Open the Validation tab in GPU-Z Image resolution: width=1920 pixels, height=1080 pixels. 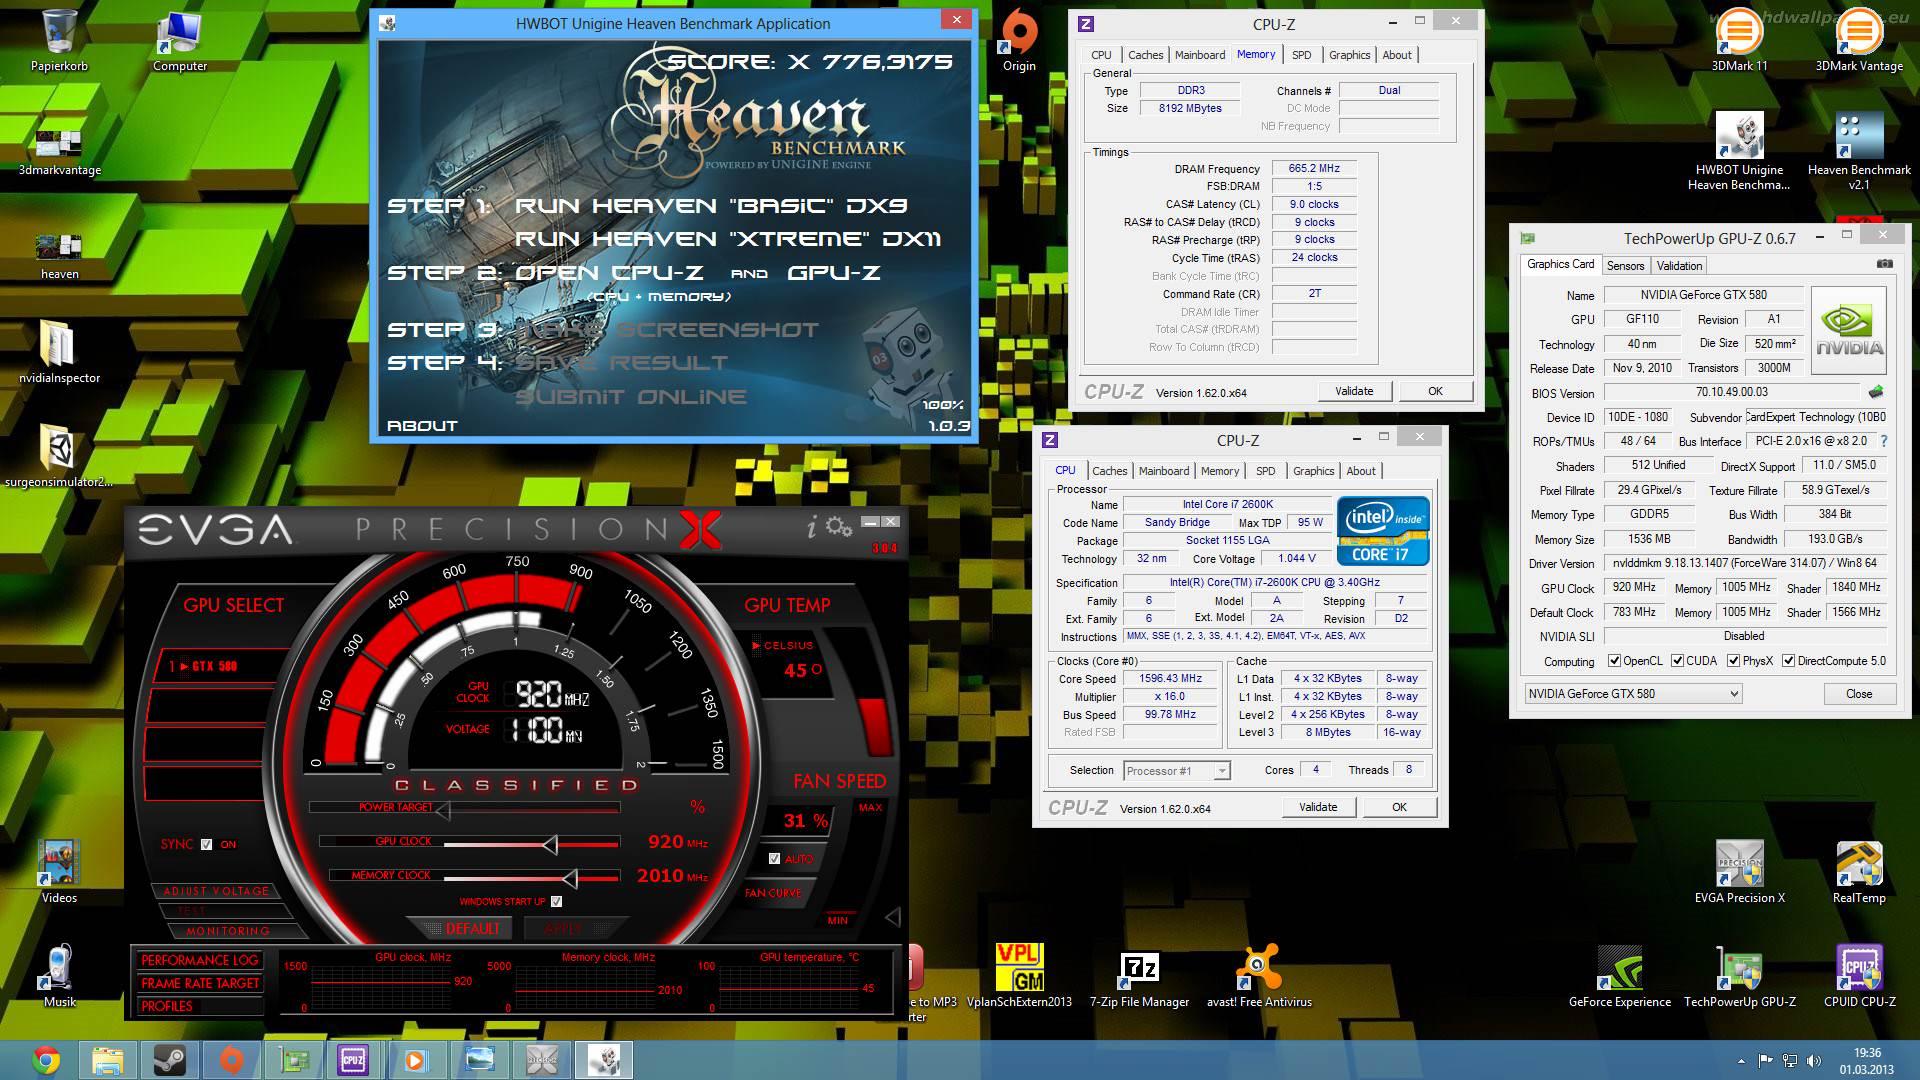point(1679,266)
